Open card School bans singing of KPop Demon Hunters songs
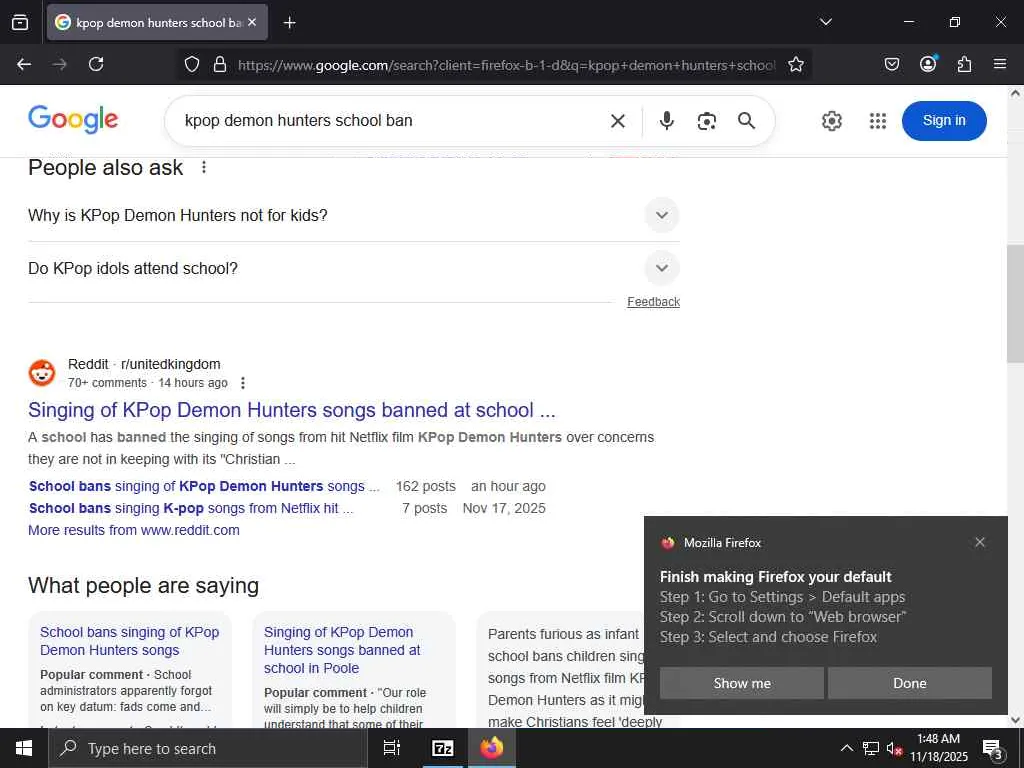1024x768 pixels. pos(129,641)
